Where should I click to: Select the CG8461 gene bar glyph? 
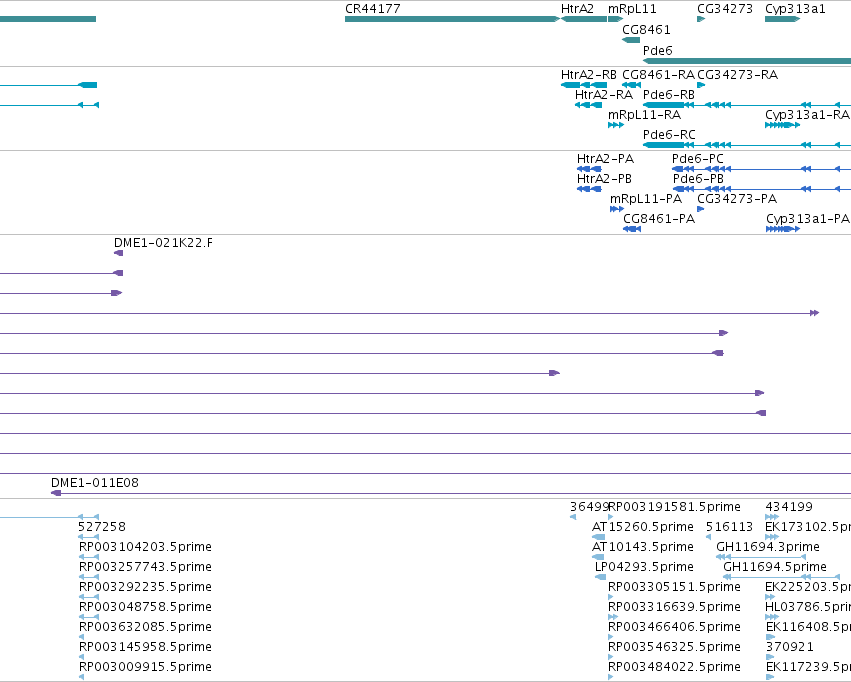click(631, 40)
